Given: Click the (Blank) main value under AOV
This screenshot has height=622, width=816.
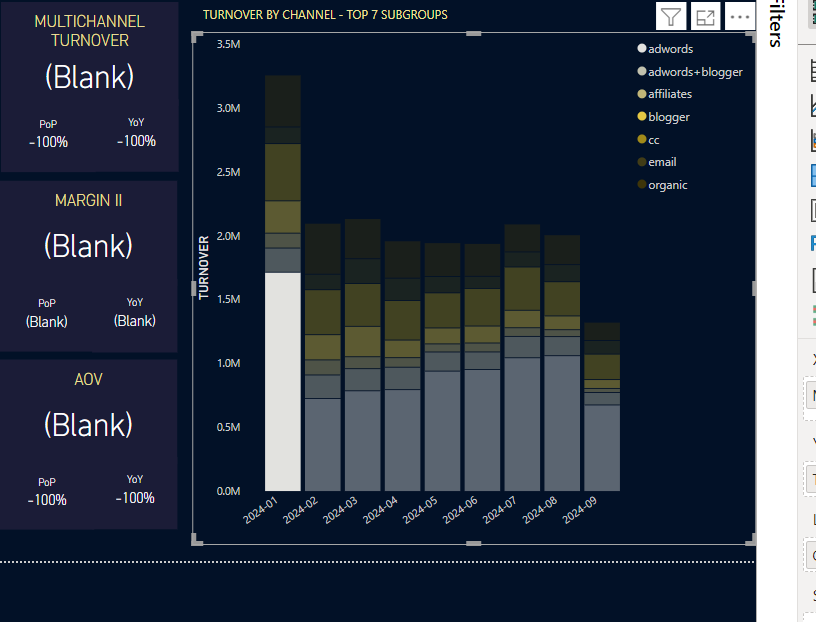Looking at the screenshot, I should coord(88,425).
